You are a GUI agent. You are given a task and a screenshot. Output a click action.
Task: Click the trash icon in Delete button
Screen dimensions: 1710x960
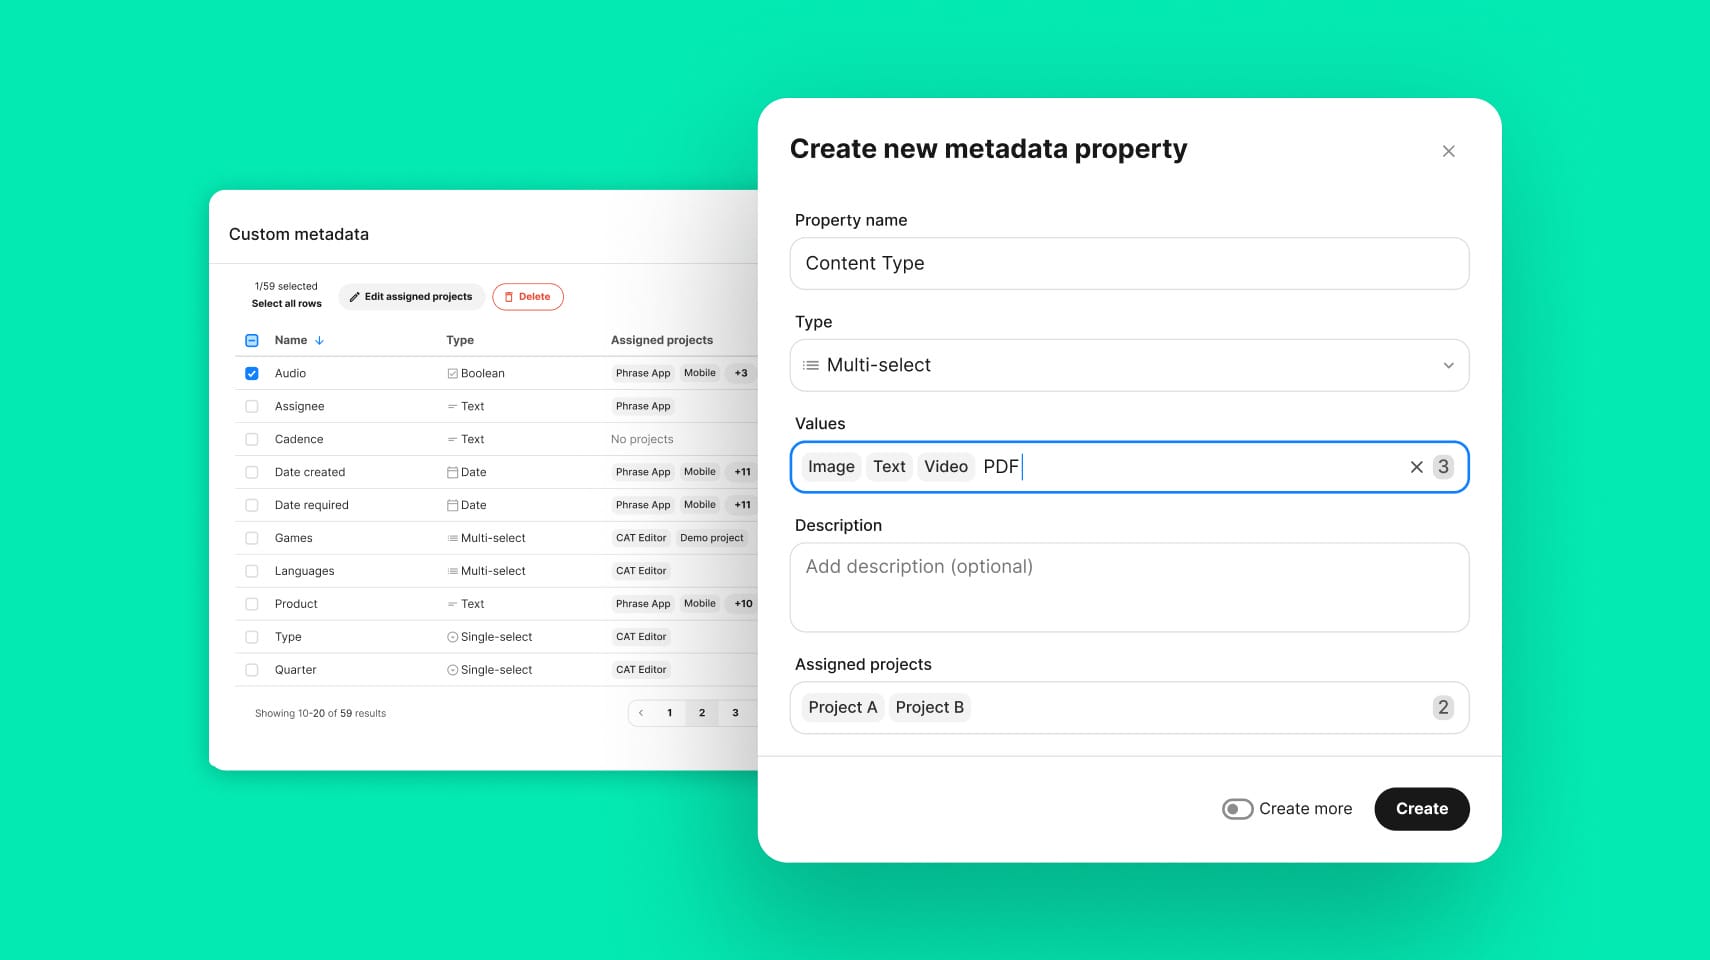tap(508, 297)
